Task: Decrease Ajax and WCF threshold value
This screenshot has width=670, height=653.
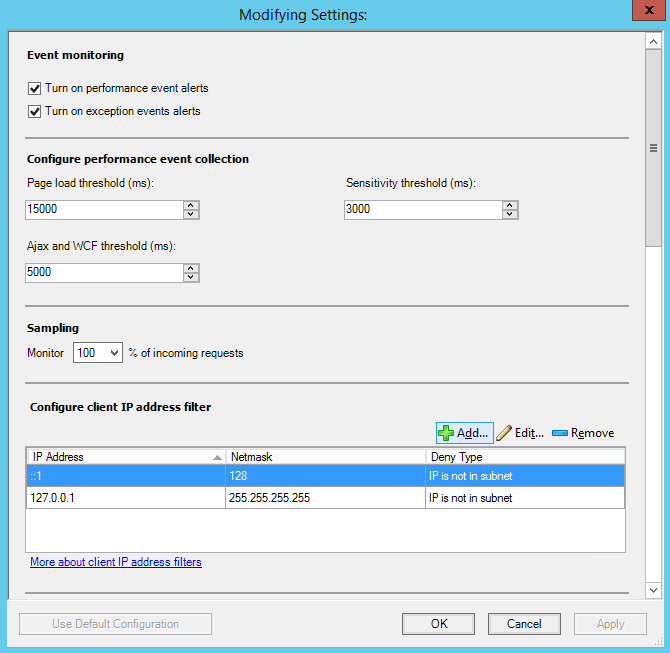Action: coord(191,277)
